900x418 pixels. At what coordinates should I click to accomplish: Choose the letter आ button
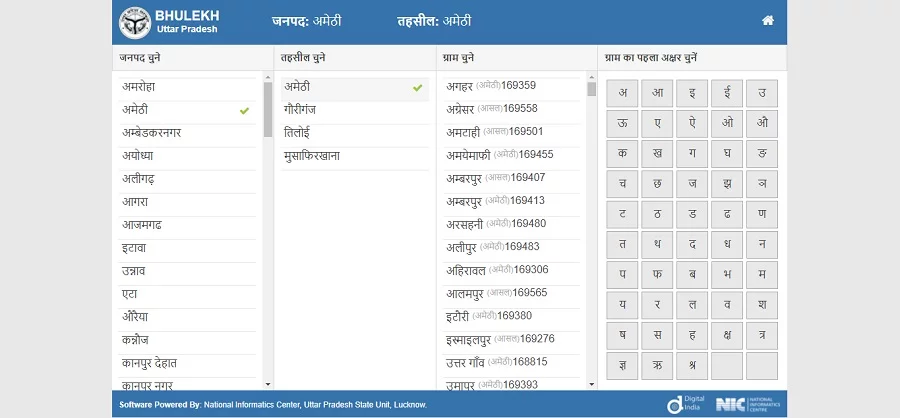click(x=657, y=94)
